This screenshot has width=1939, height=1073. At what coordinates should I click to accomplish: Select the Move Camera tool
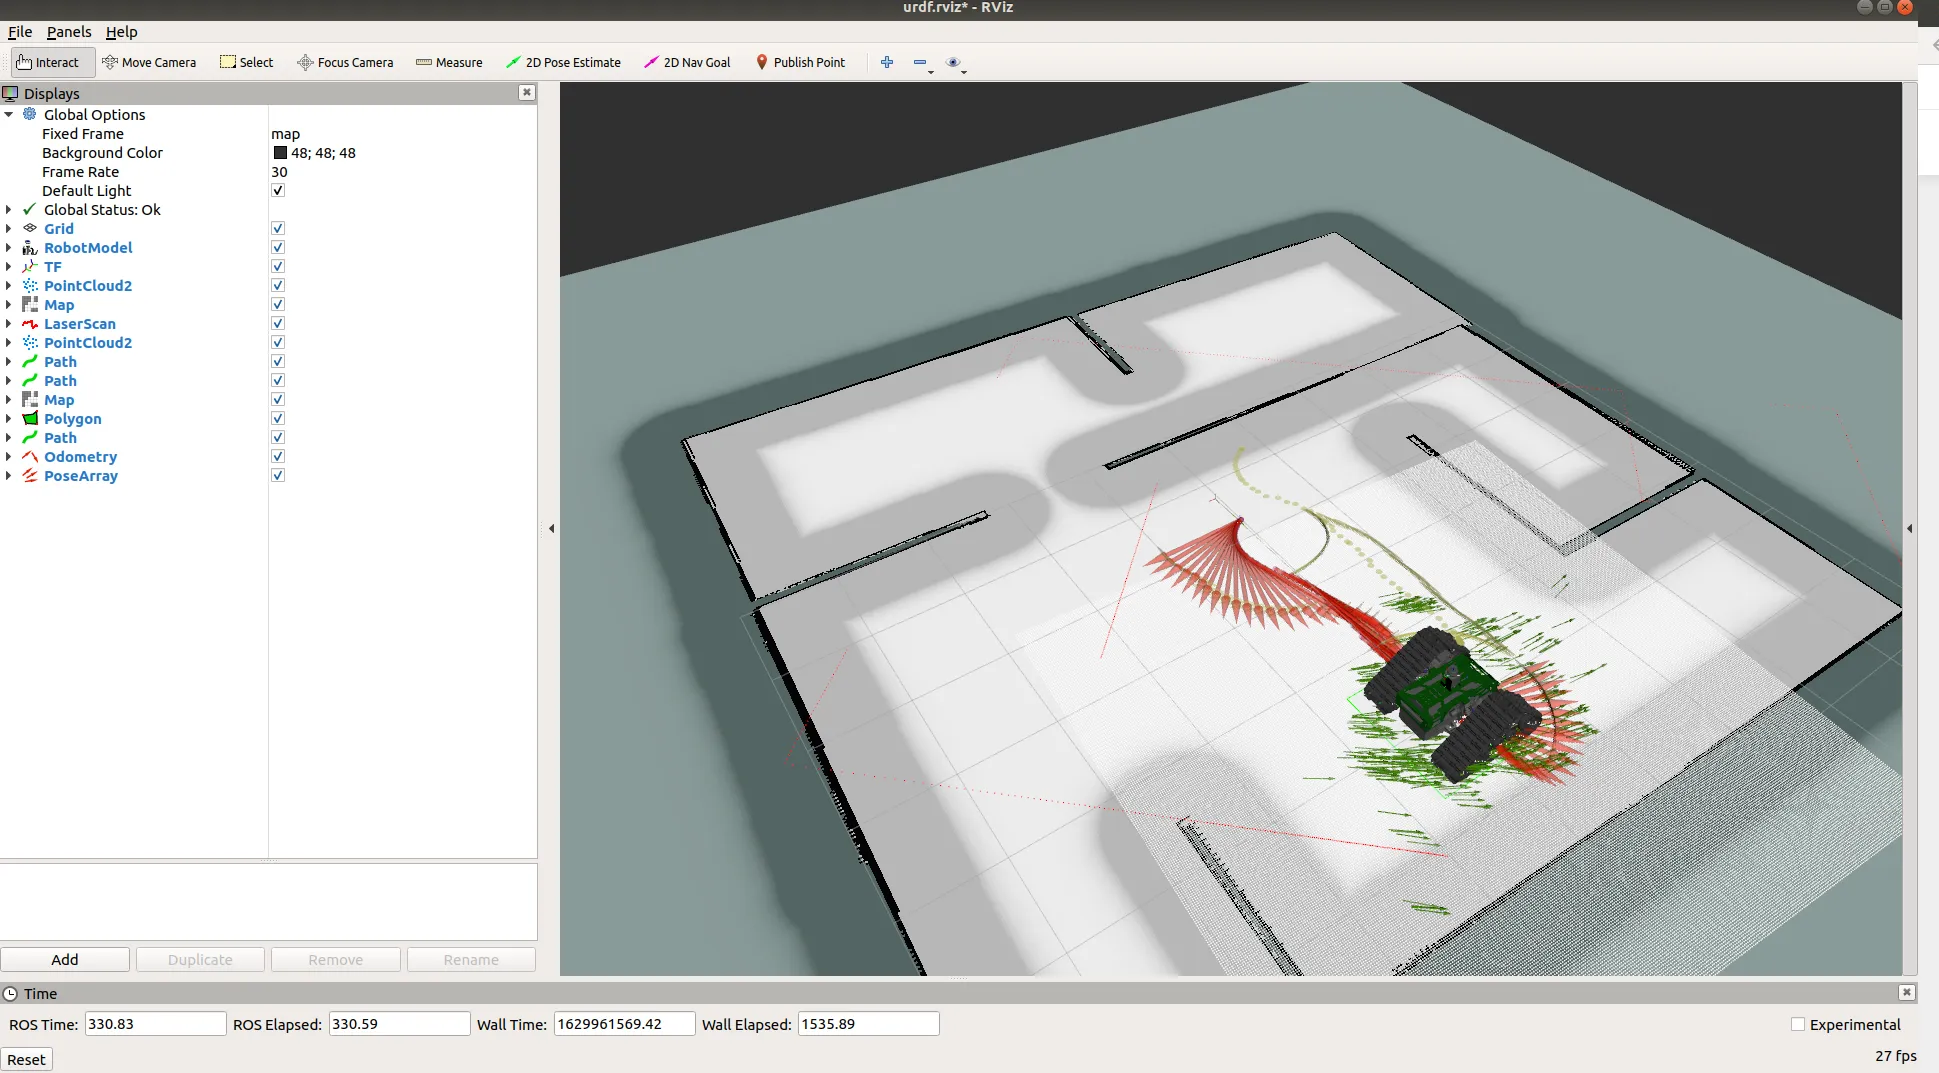pyautogui.click(x=149, y=62)
